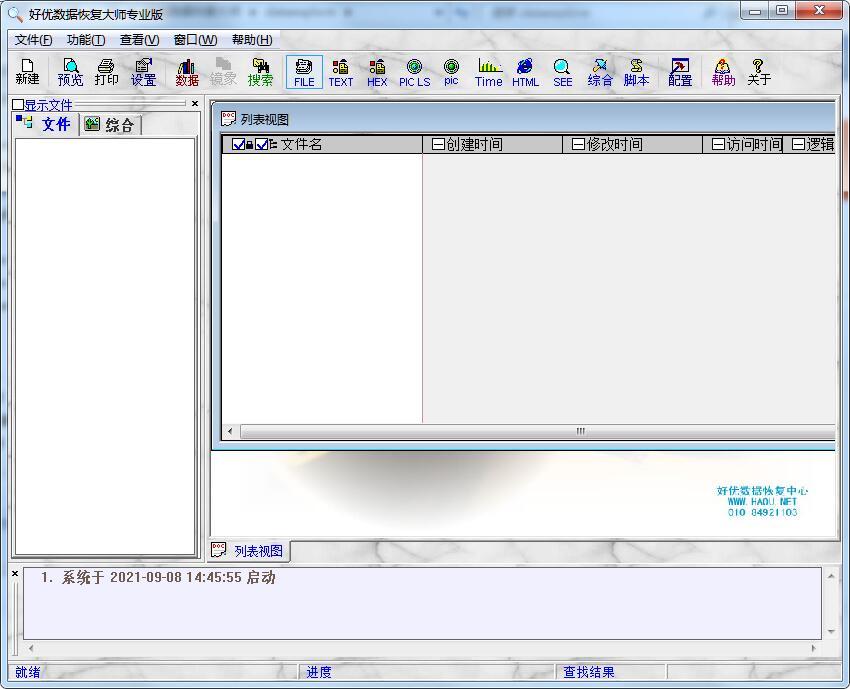This screenshot has height=689, width=850.
Task: Open the 预览 (Preview) tool
Action: coord(70,71)
